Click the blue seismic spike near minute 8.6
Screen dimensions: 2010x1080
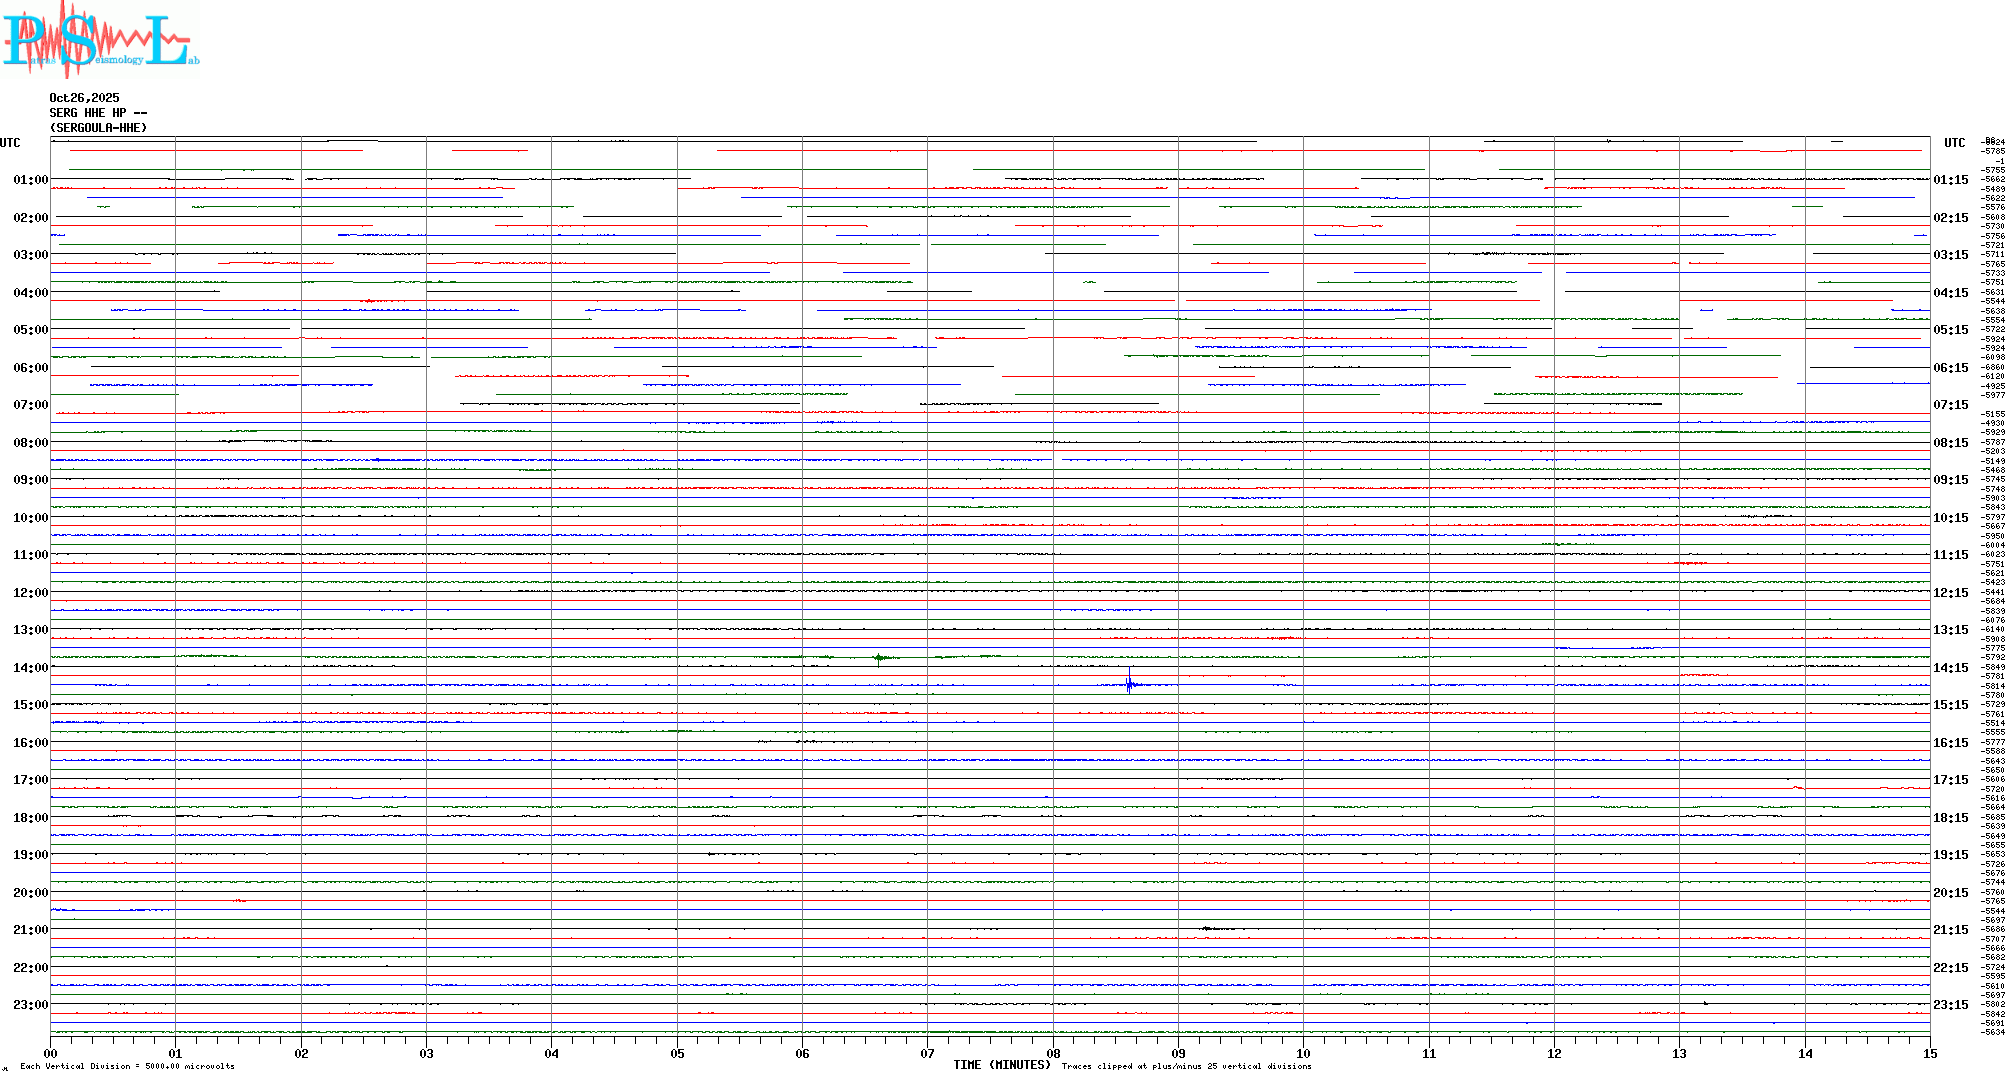point(1129,684)
